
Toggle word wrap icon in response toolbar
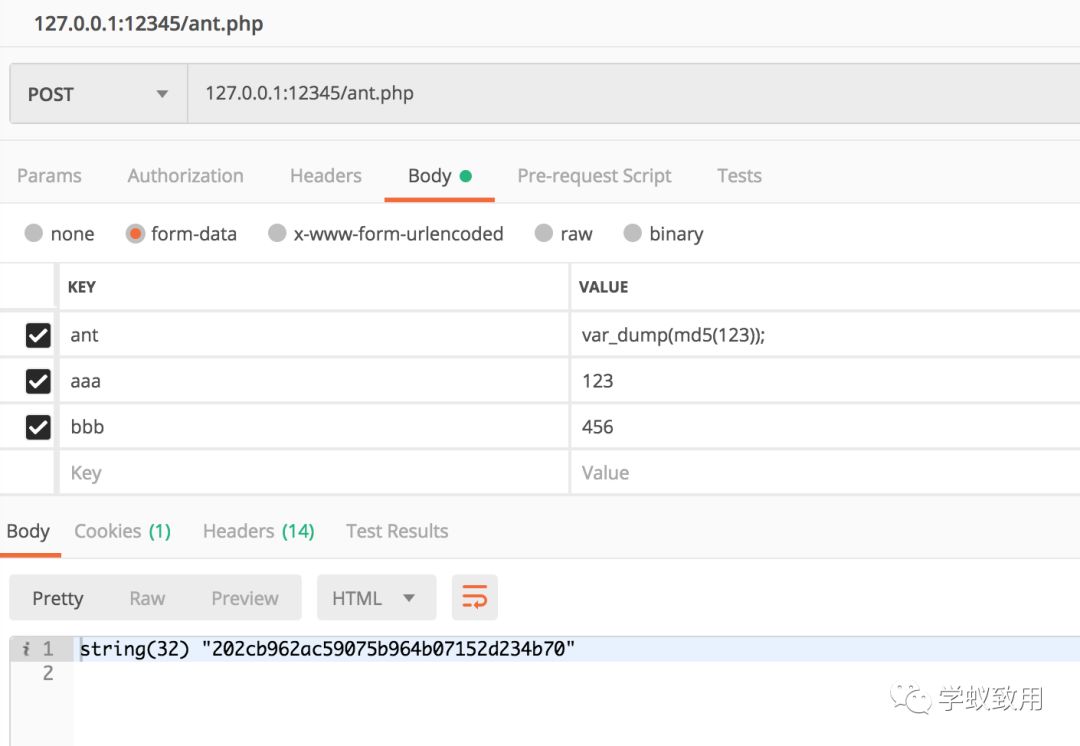475,597
